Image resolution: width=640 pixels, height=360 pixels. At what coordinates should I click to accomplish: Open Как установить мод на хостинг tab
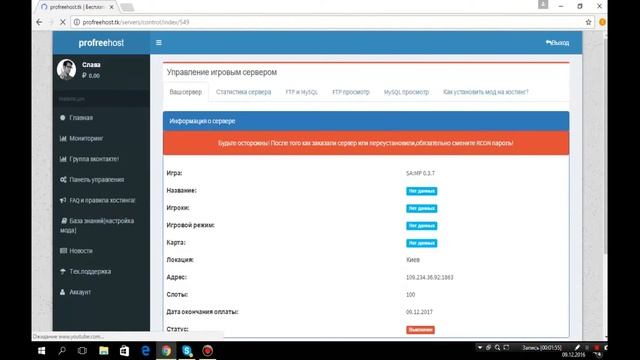click(x=486, y=92)
